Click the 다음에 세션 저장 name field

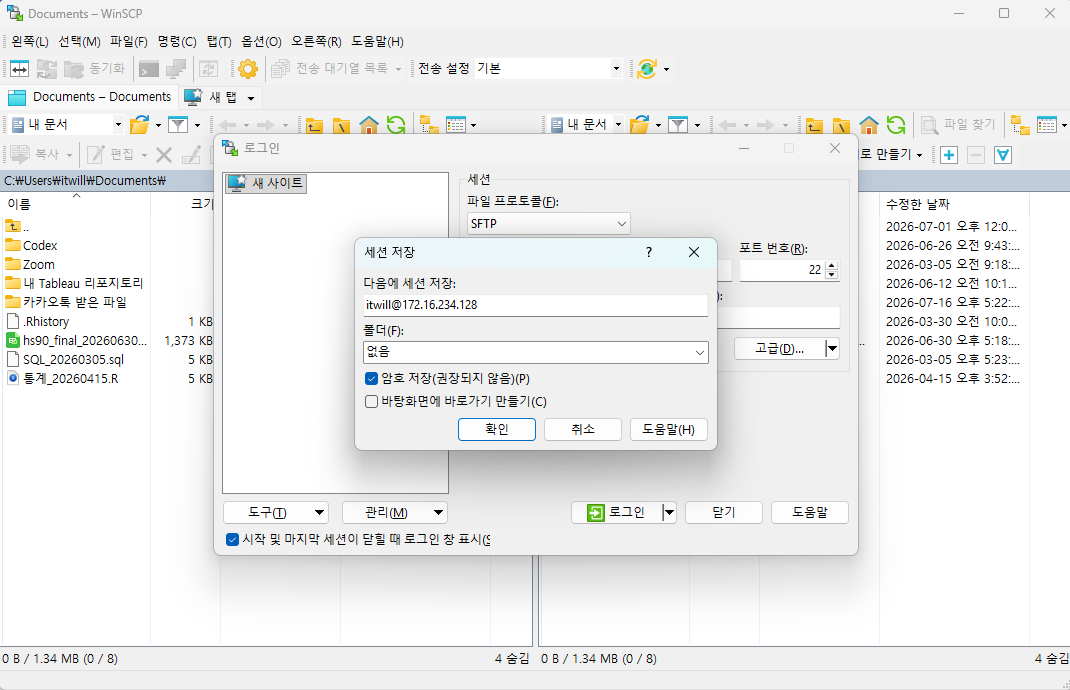(536, 305)
